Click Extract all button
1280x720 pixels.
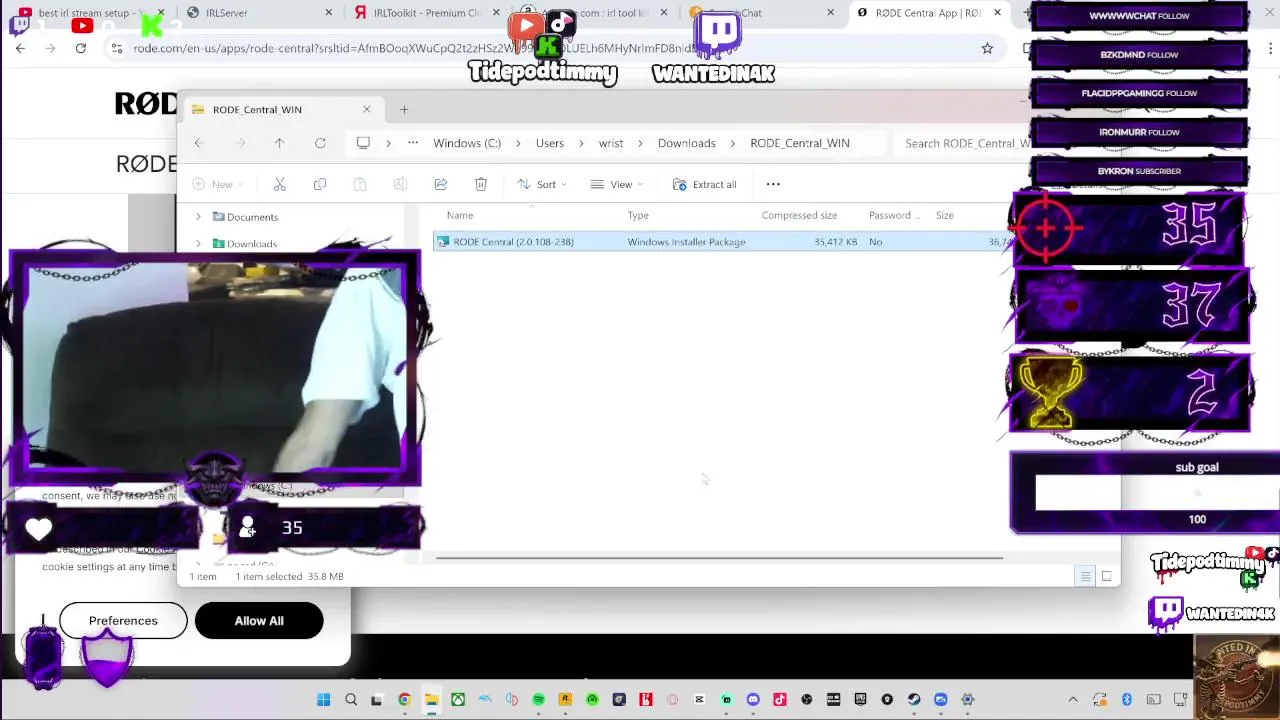tap(705, 184)
